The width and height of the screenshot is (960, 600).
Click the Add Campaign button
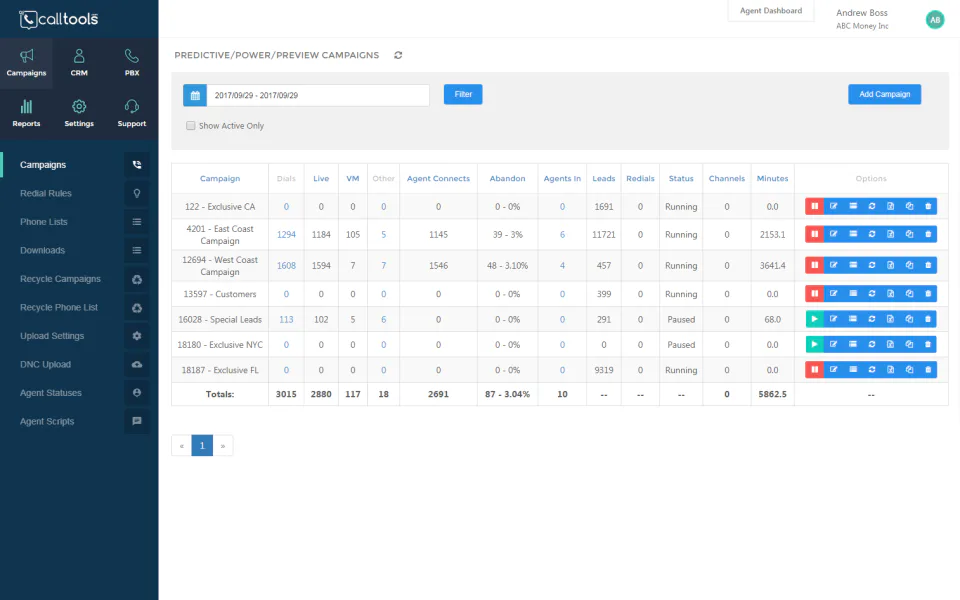point(884,94)
